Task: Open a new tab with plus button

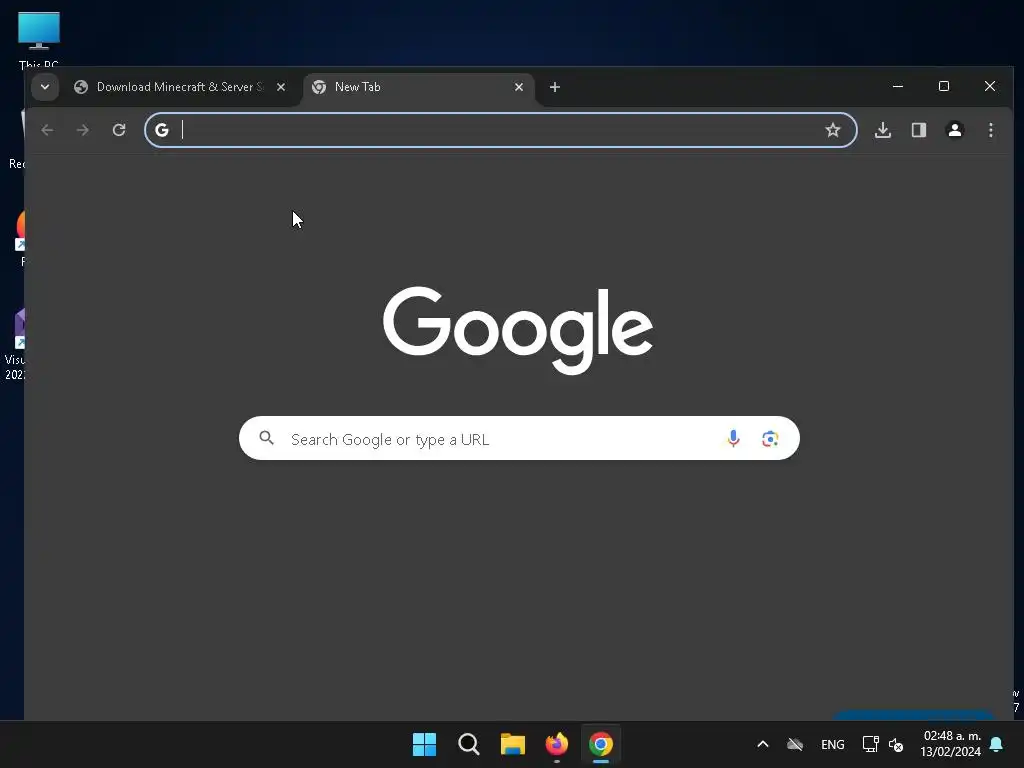Action: (554, 87)
